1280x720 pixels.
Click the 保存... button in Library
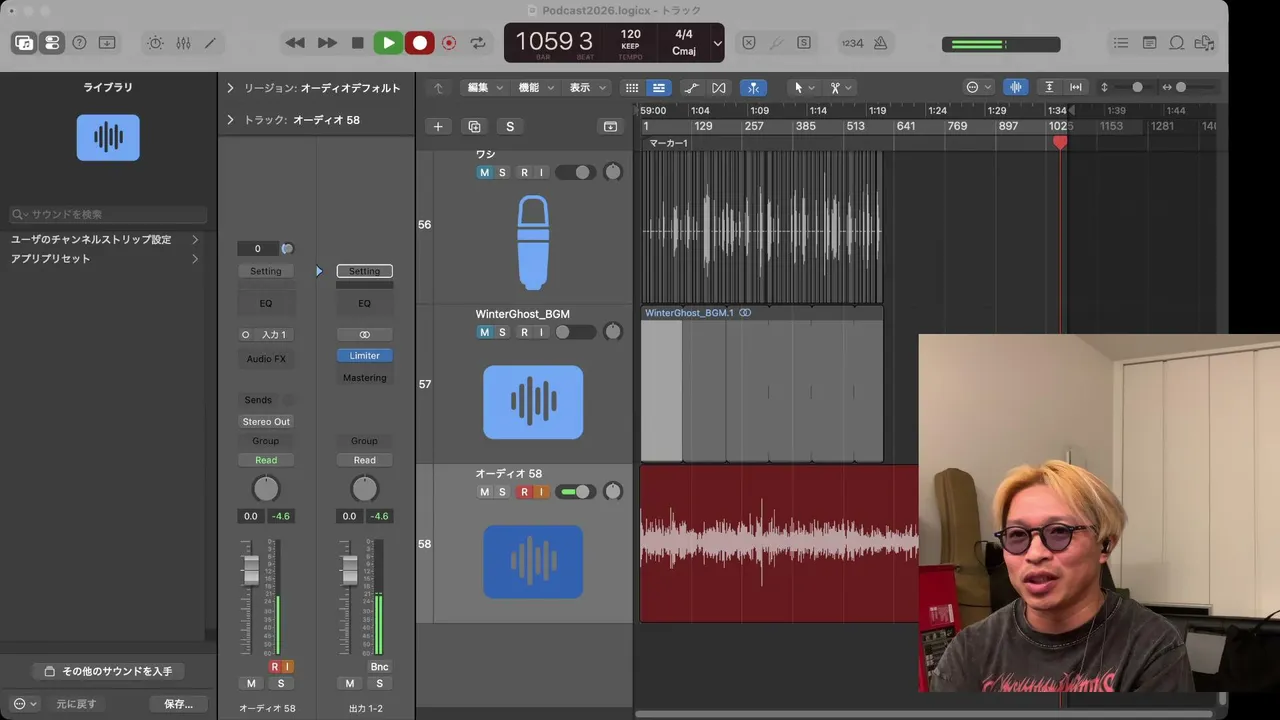click(x=178, y=704)
